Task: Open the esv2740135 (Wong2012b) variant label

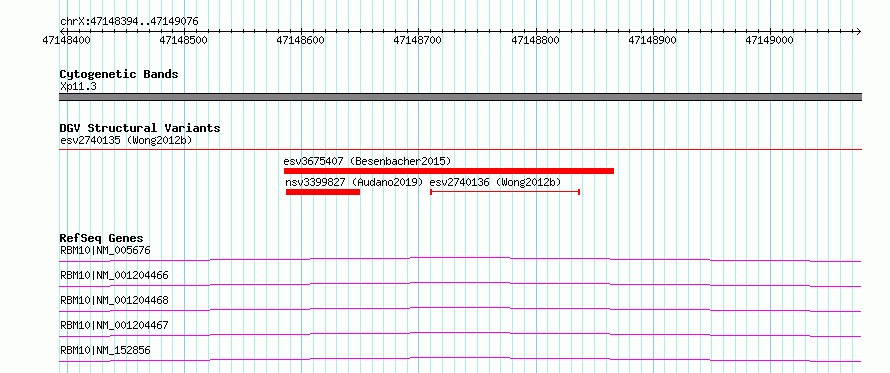Action: pos(126,140)
